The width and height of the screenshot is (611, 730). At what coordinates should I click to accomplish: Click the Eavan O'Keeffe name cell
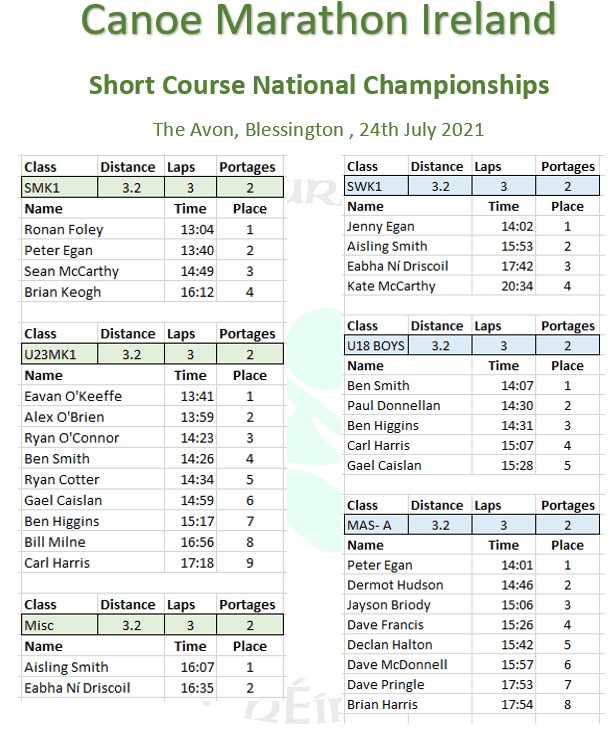click(72, 396)
